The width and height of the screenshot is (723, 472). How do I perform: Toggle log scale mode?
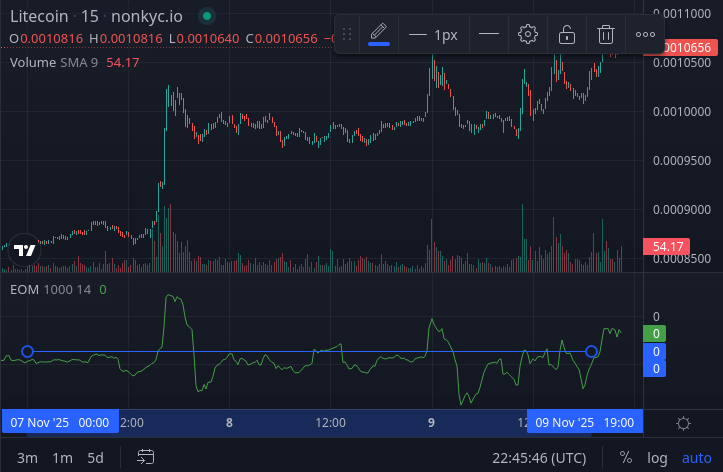click(657, 457)
